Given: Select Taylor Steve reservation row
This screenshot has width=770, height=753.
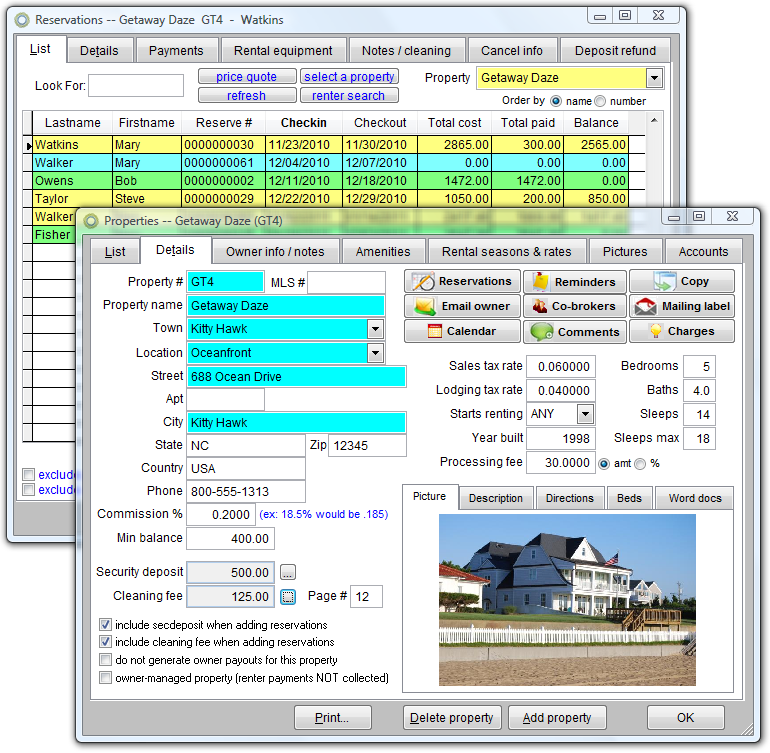Looking at the screenshot, I should [x=330, y=198].
